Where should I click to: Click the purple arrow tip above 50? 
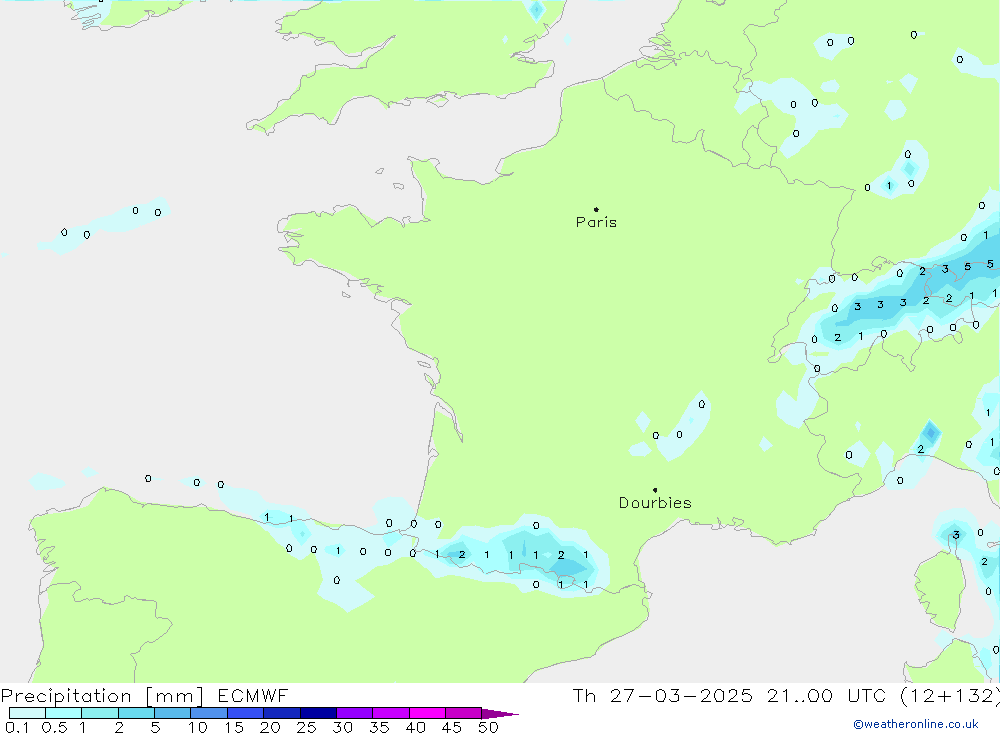[501, 714]
